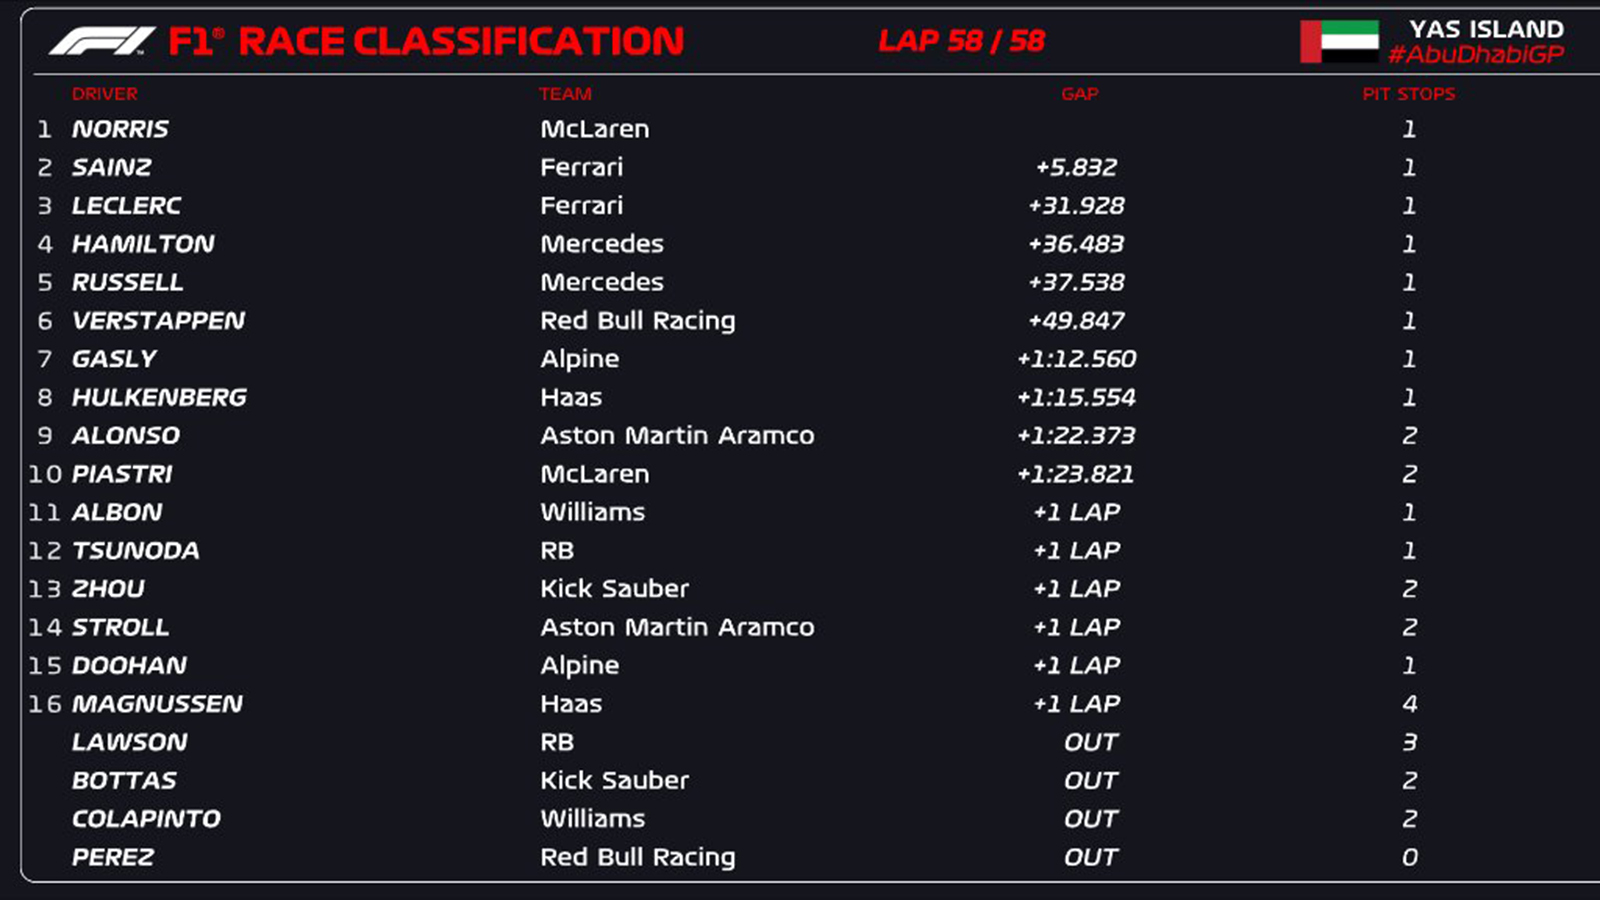Click the F1 RACE CLASSIFICATION title
This screenshot has width=1600, height=900.
(x=426, y=41)
